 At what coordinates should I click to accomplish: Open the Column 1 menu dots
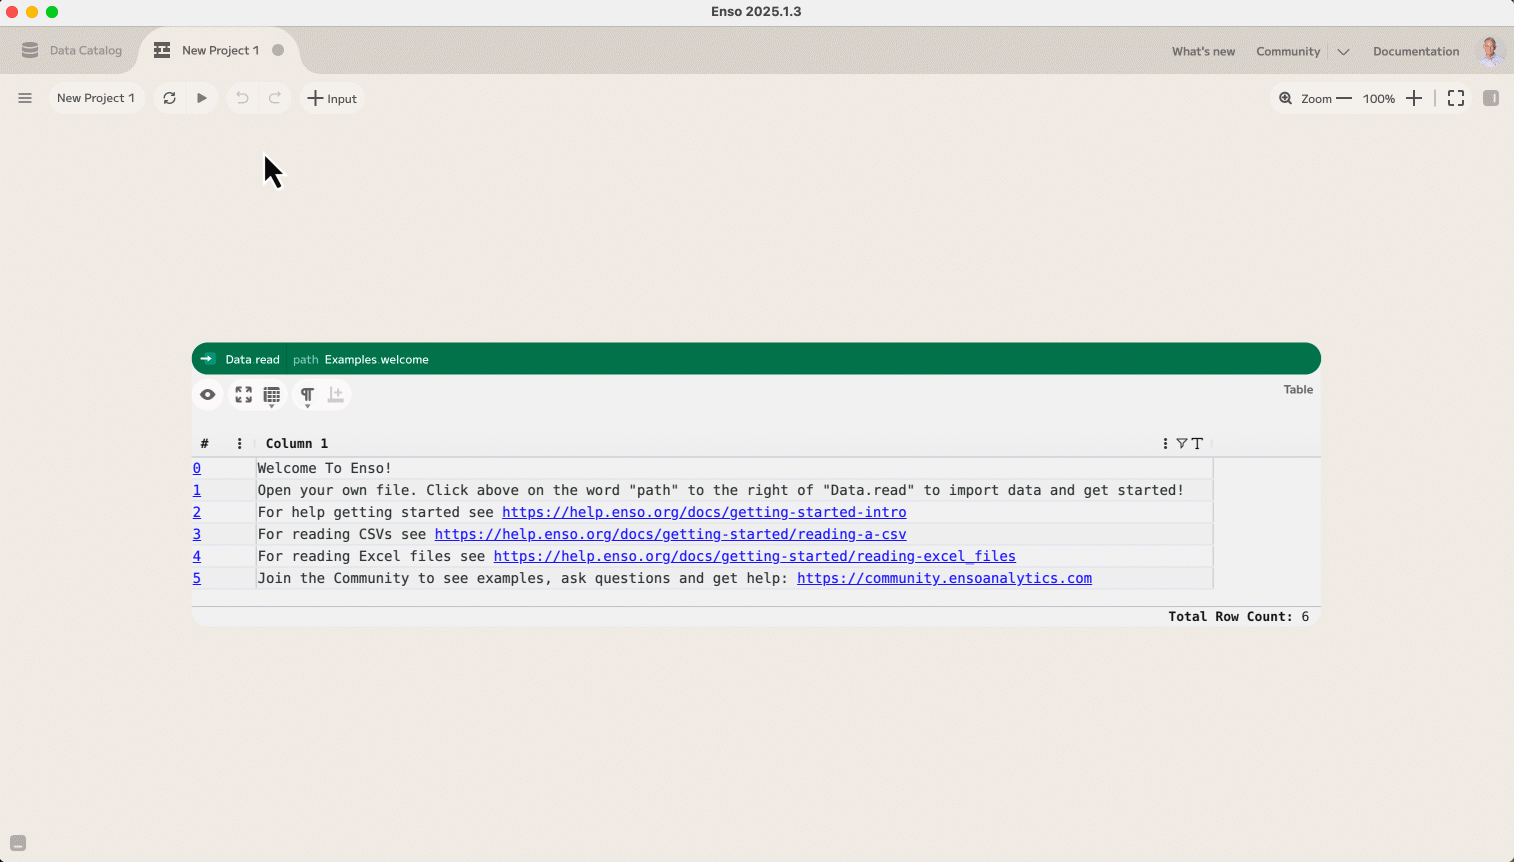pos(1165,443)
